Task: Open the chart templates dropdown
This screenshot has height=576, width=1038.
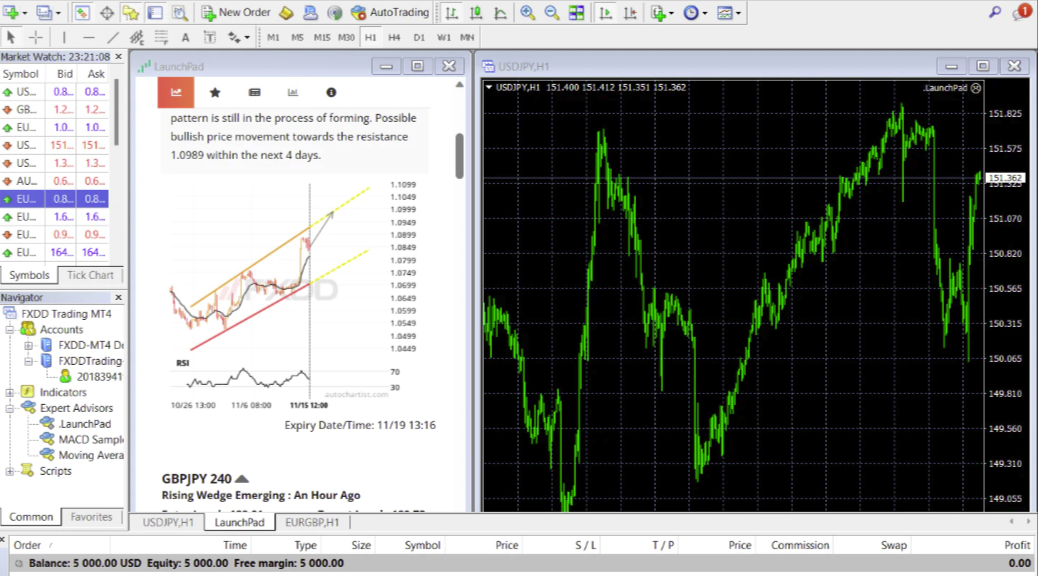Action: click(x=729, y=13)
